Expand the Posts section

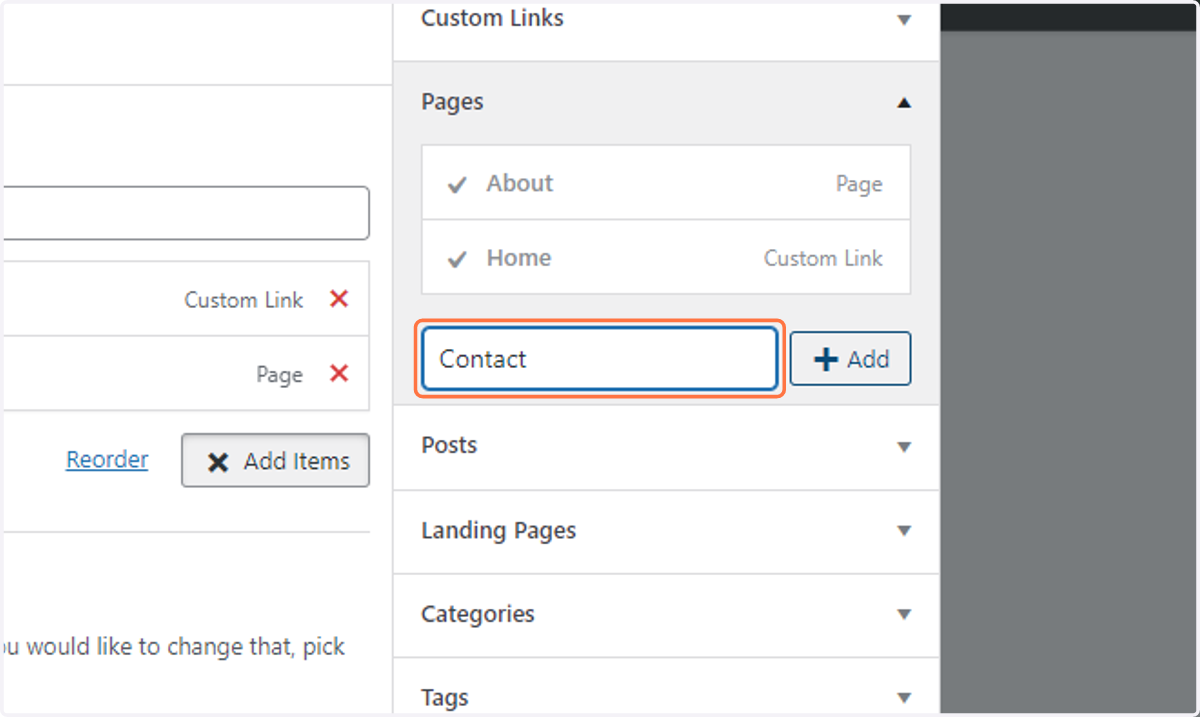point(904,446)
